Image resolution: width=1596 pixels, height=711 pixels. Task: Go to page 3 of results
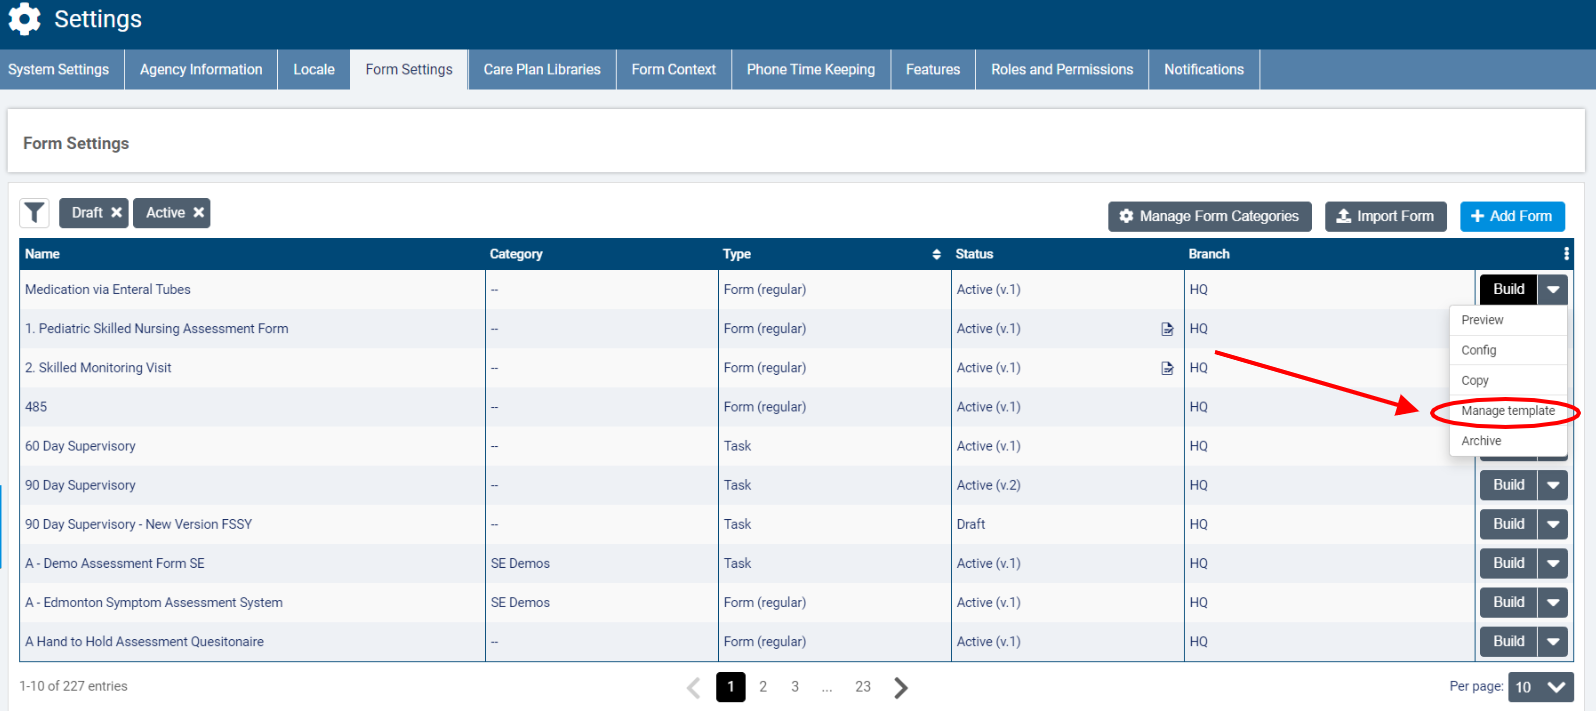pyautogui.click(x=795, y=687)
